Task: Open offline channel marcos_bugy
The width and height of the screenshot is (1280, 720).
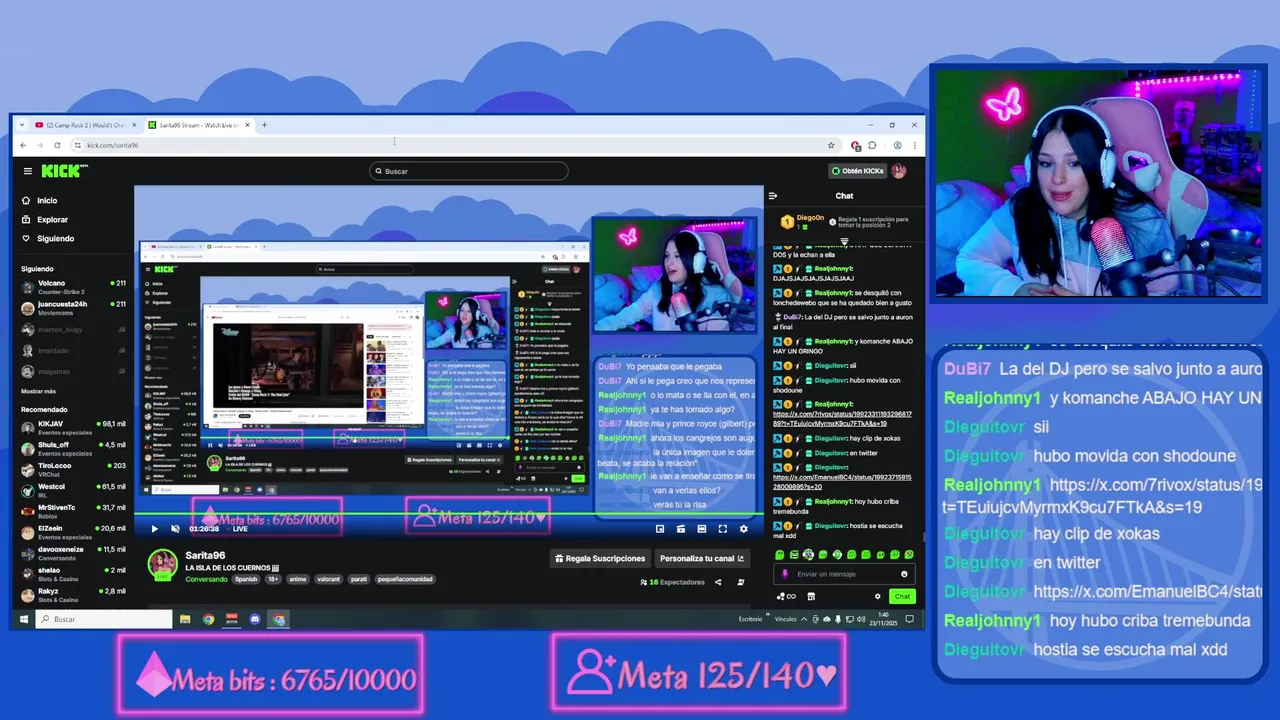Action: [x=75, y=329]
